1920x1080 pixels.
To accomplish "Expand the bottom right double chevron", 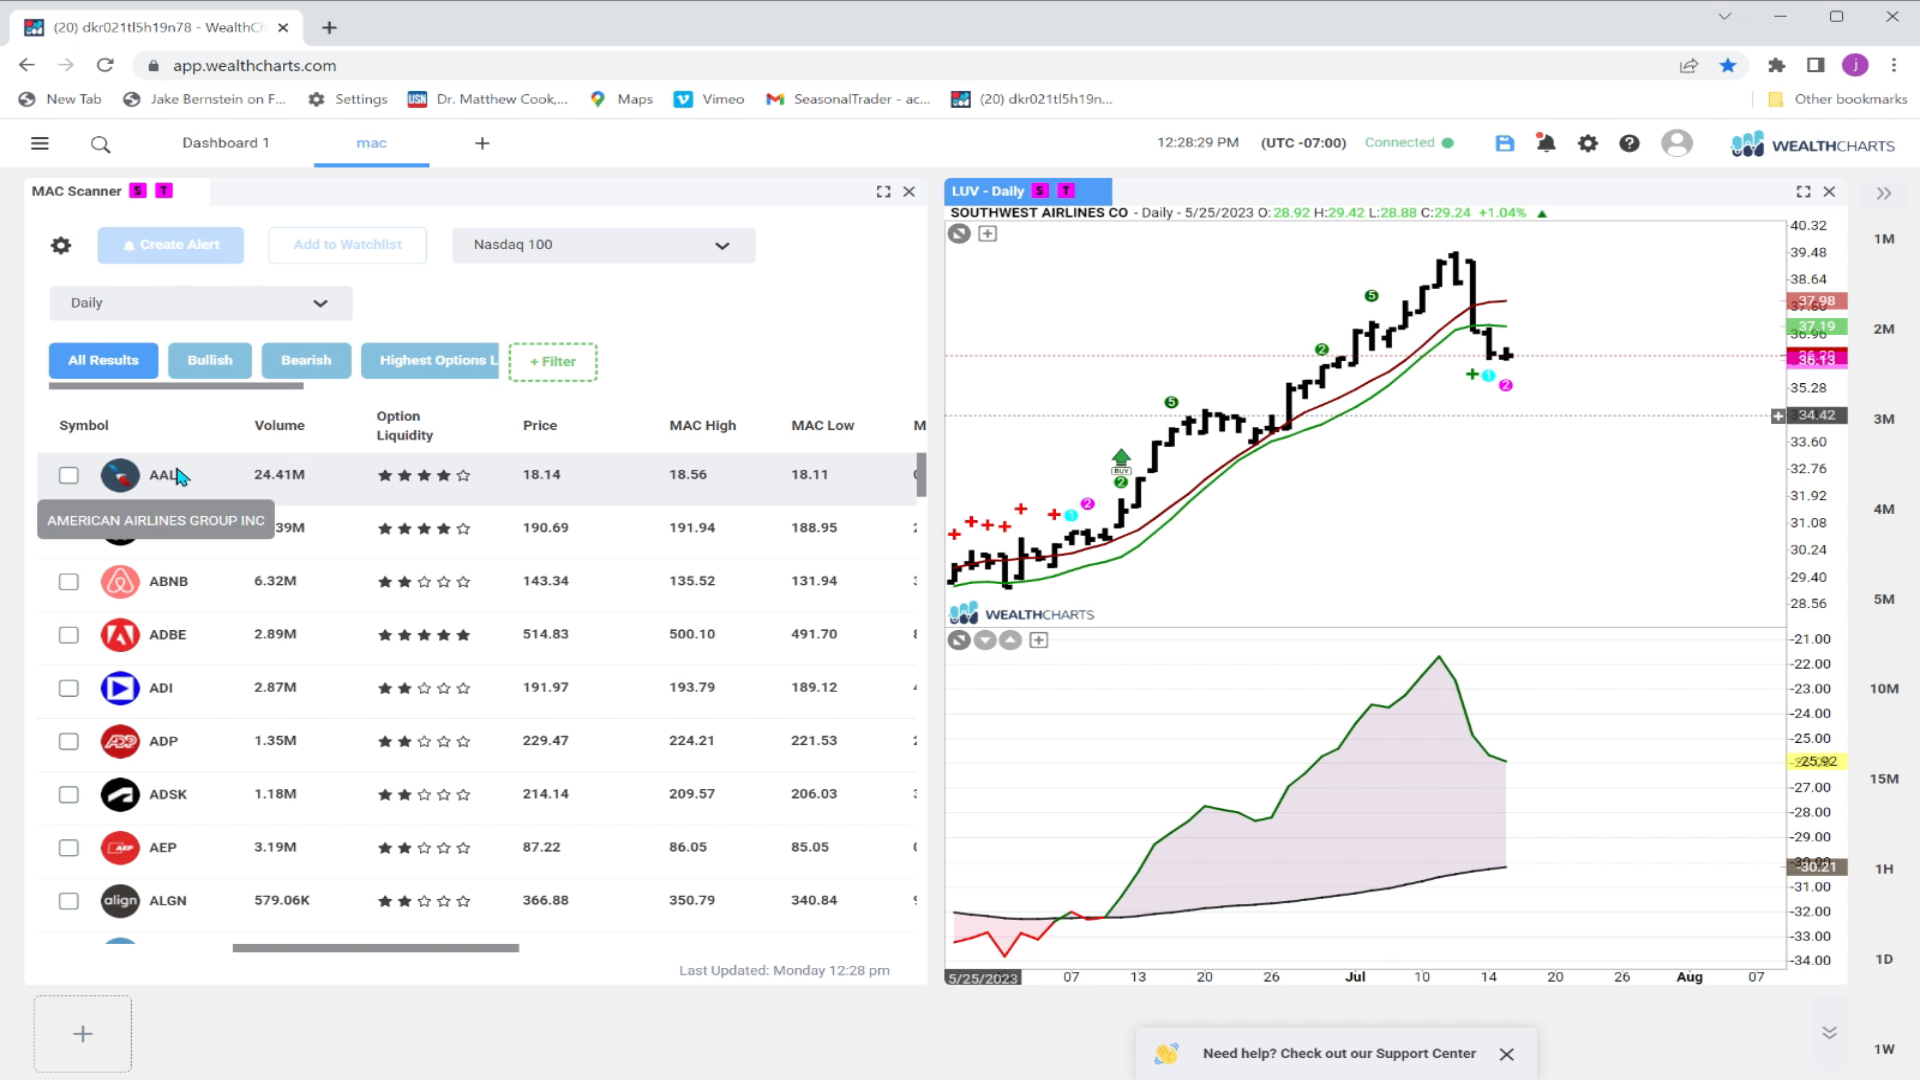I will [x=1829, y=1033].
